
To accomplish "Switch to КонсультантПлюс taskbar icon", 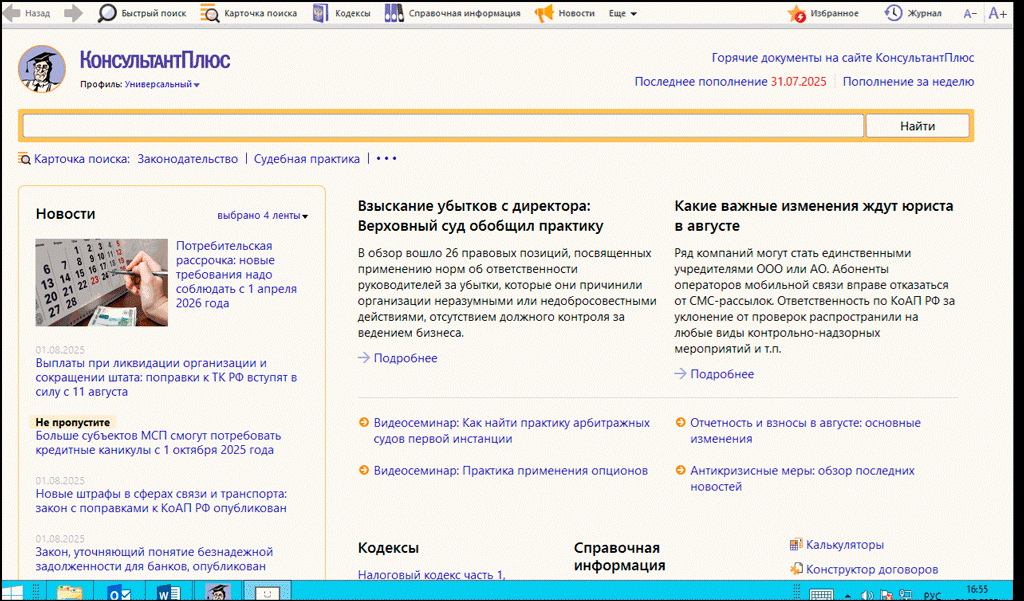I will pyautogui.click(x=218, y=592).
